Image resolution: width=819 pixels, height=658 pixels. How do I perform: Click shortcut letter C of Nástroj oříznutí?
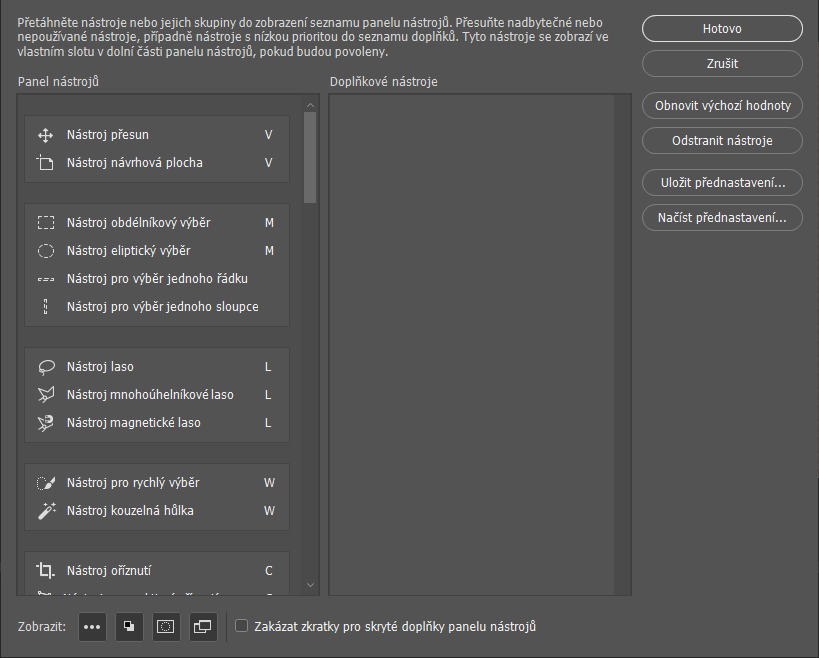click(268, 571)
